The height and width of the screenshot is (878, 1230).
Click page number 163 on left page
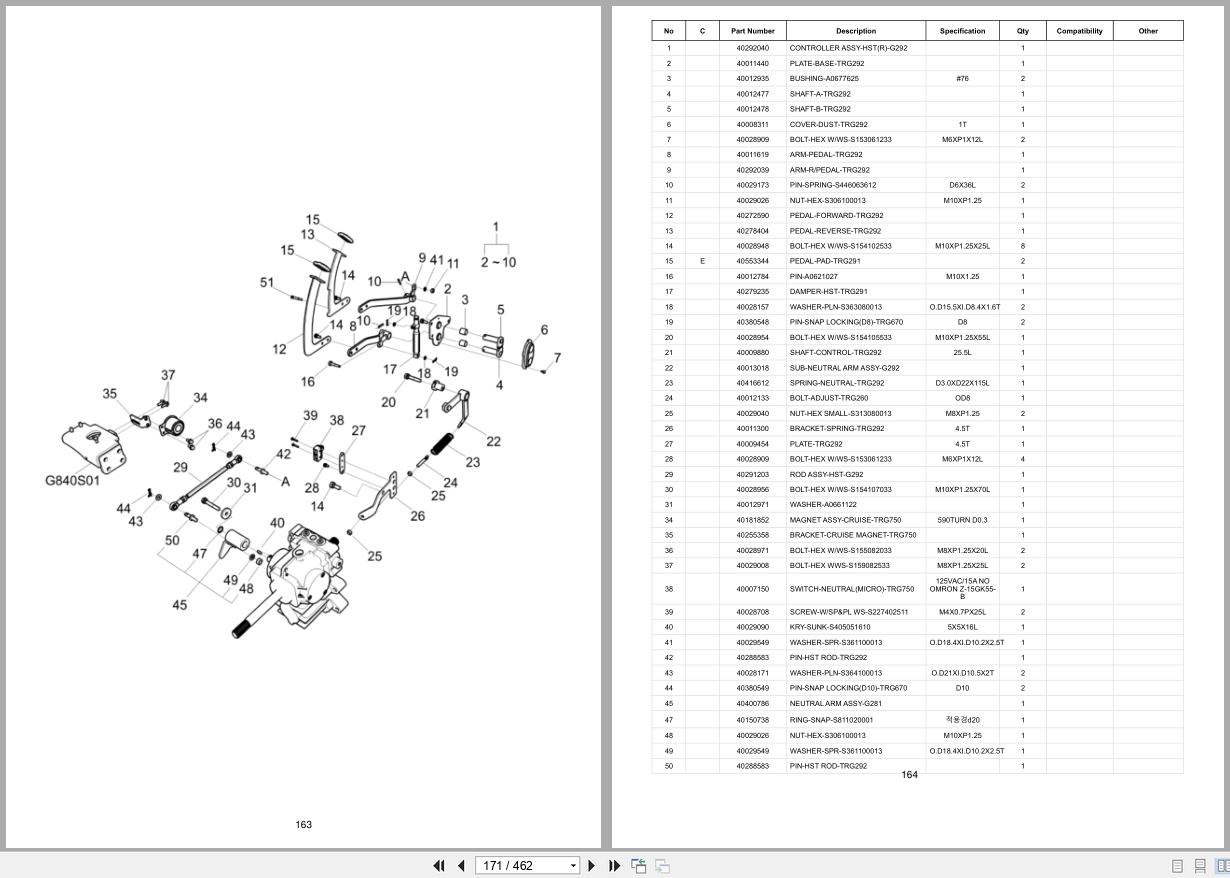coord(304,825)
